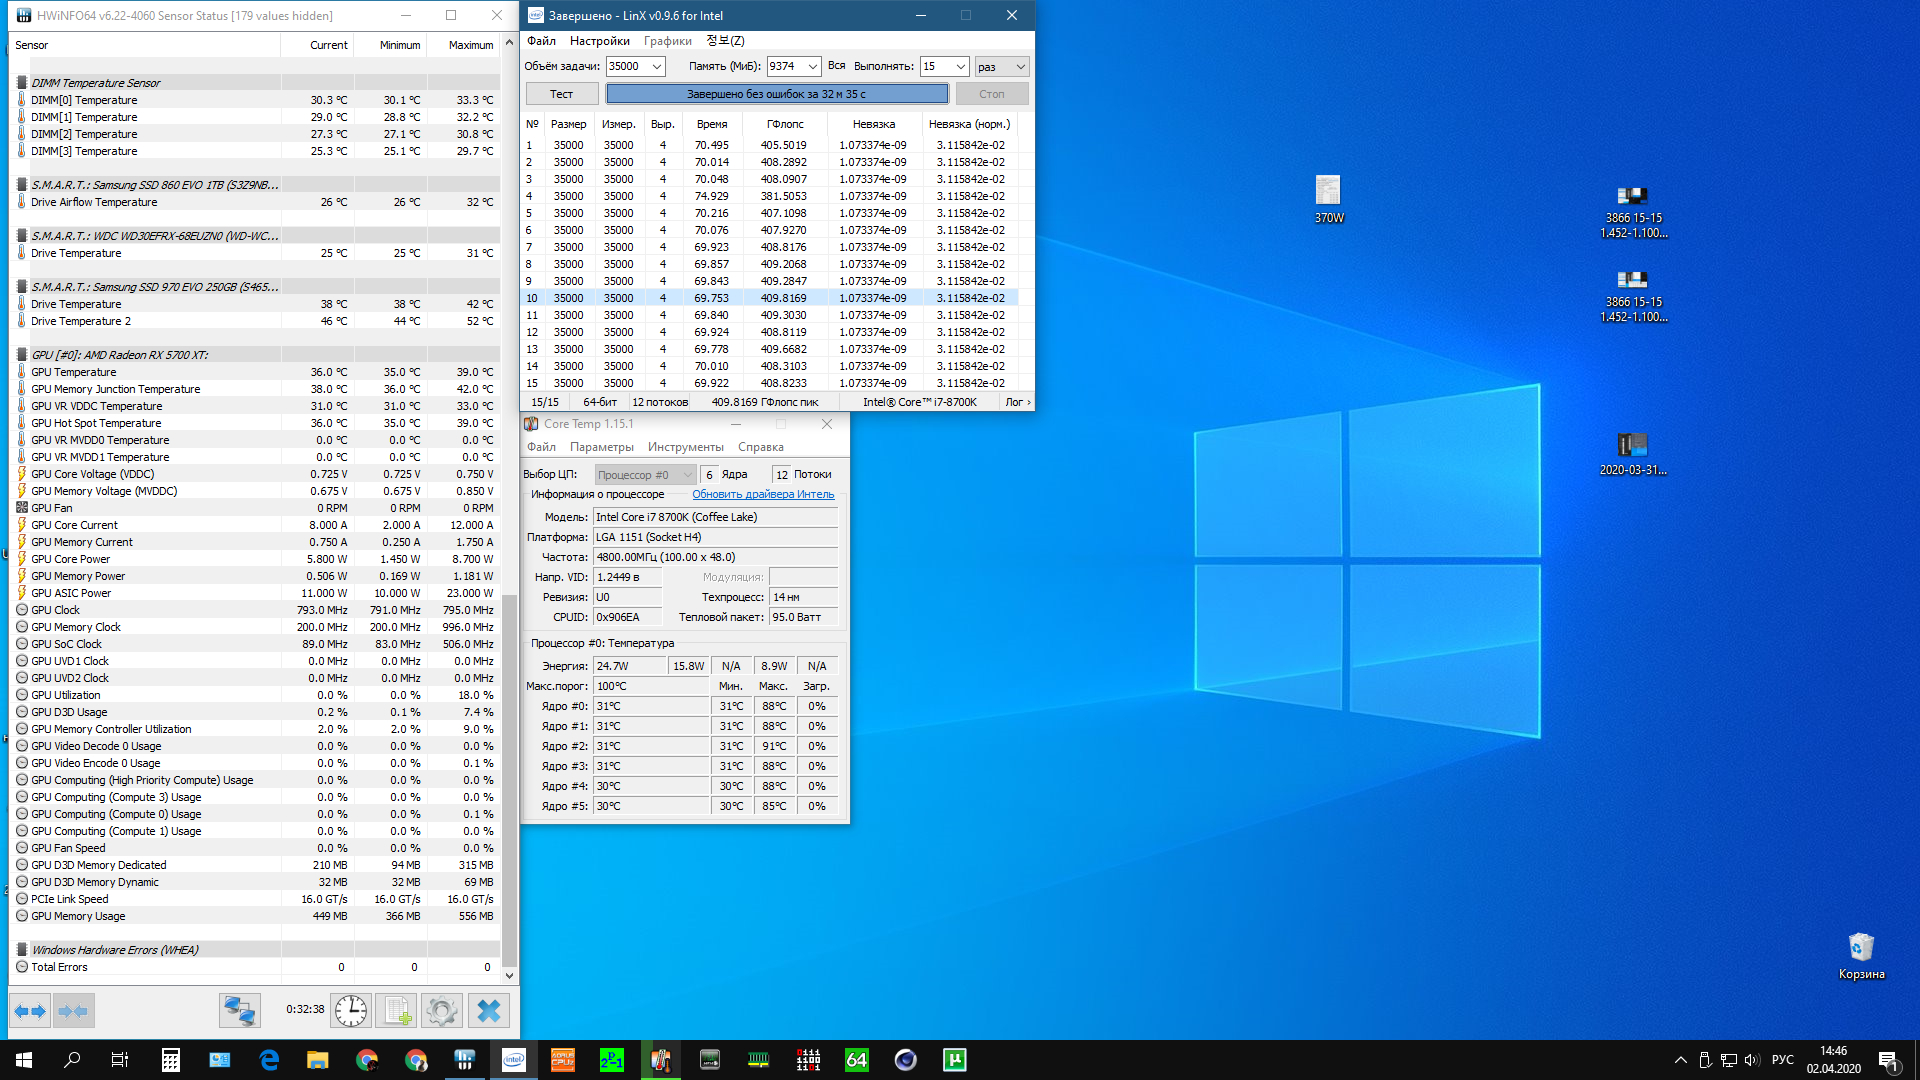This screenshot has width=1920, height=1080.
Task: Click the Windows Start button
Action: pyautogui.click(x=24, y=1060)
